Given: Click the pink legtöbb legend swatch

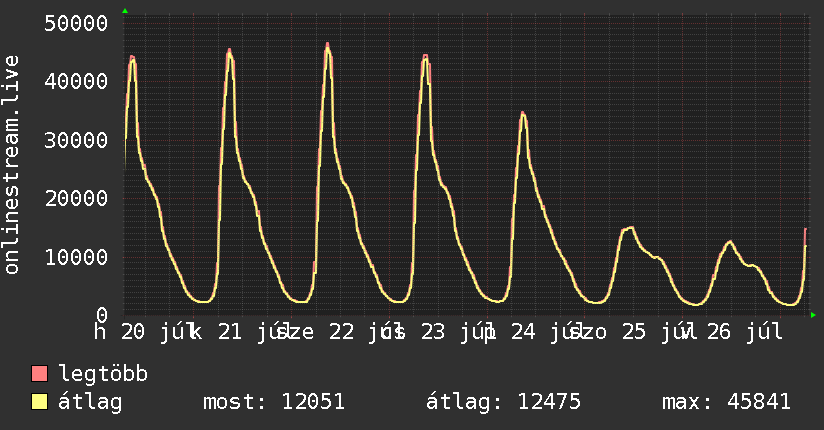Looking at the screenshot, I should 39,373.
